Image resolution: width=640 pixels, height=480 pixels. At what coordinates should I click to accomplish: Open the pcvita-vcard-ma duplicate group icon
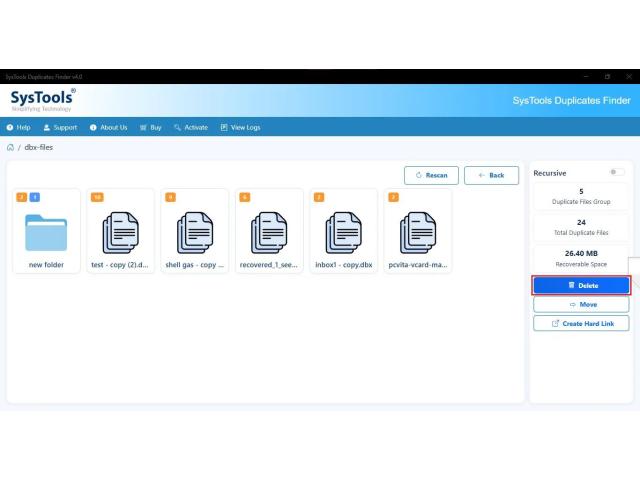point(418,233)
